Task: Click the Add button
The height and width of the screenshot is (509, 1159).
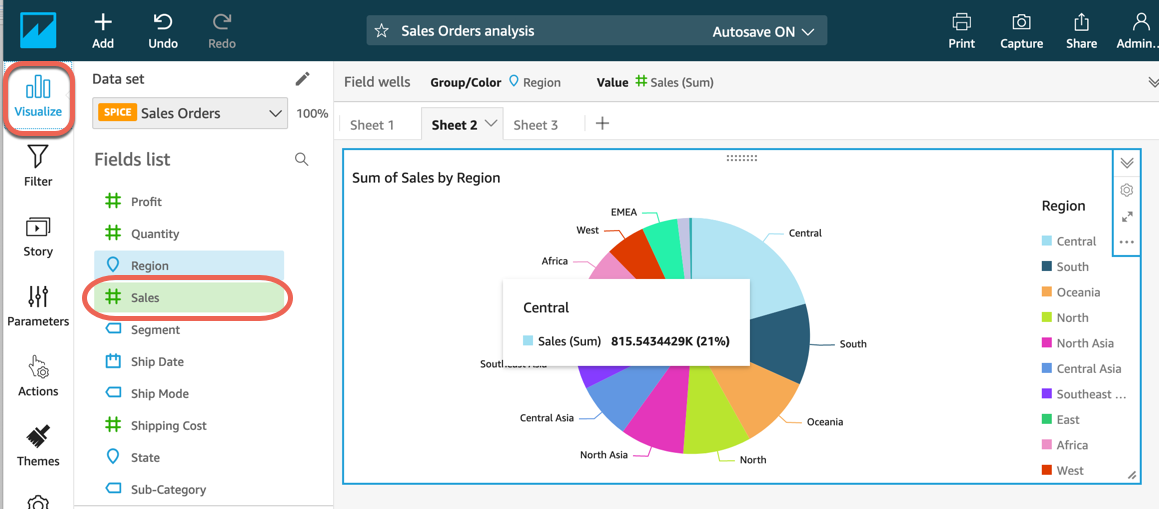Action: click(103, 30)
